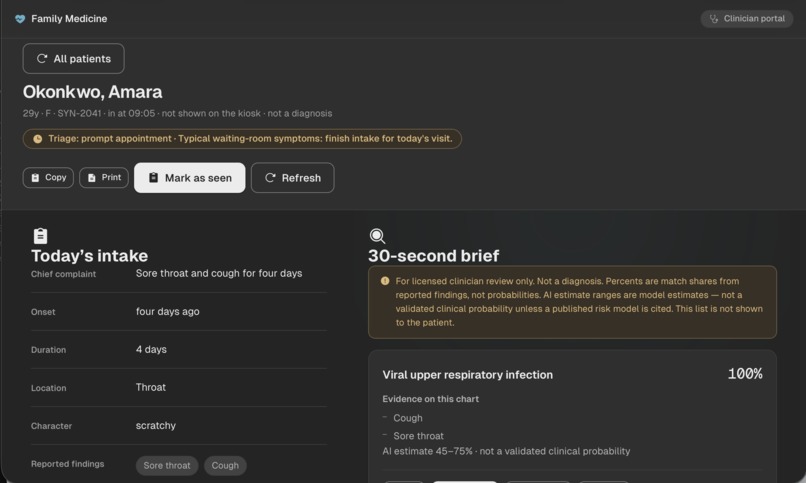Mark patient as seen
Screen dimensions: 806x483
tap(190, 178)
